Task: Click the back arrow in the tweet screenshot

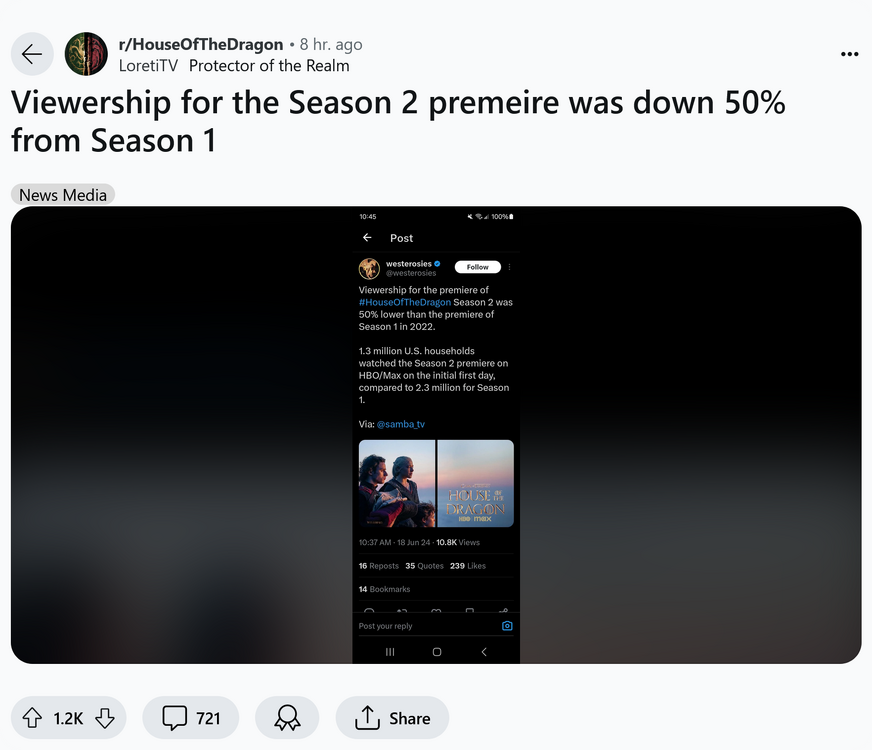Action: [x=367, y=238]
